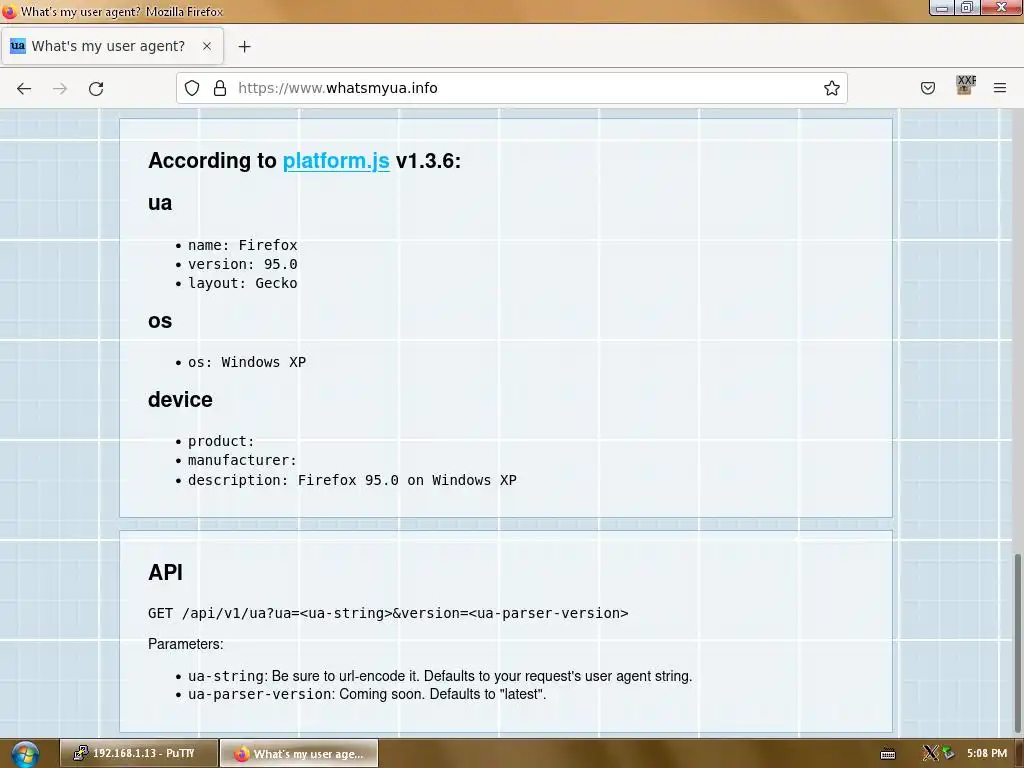
Task: Open the clock showing 5:08 PM
Action: click(x=987, y=753)
